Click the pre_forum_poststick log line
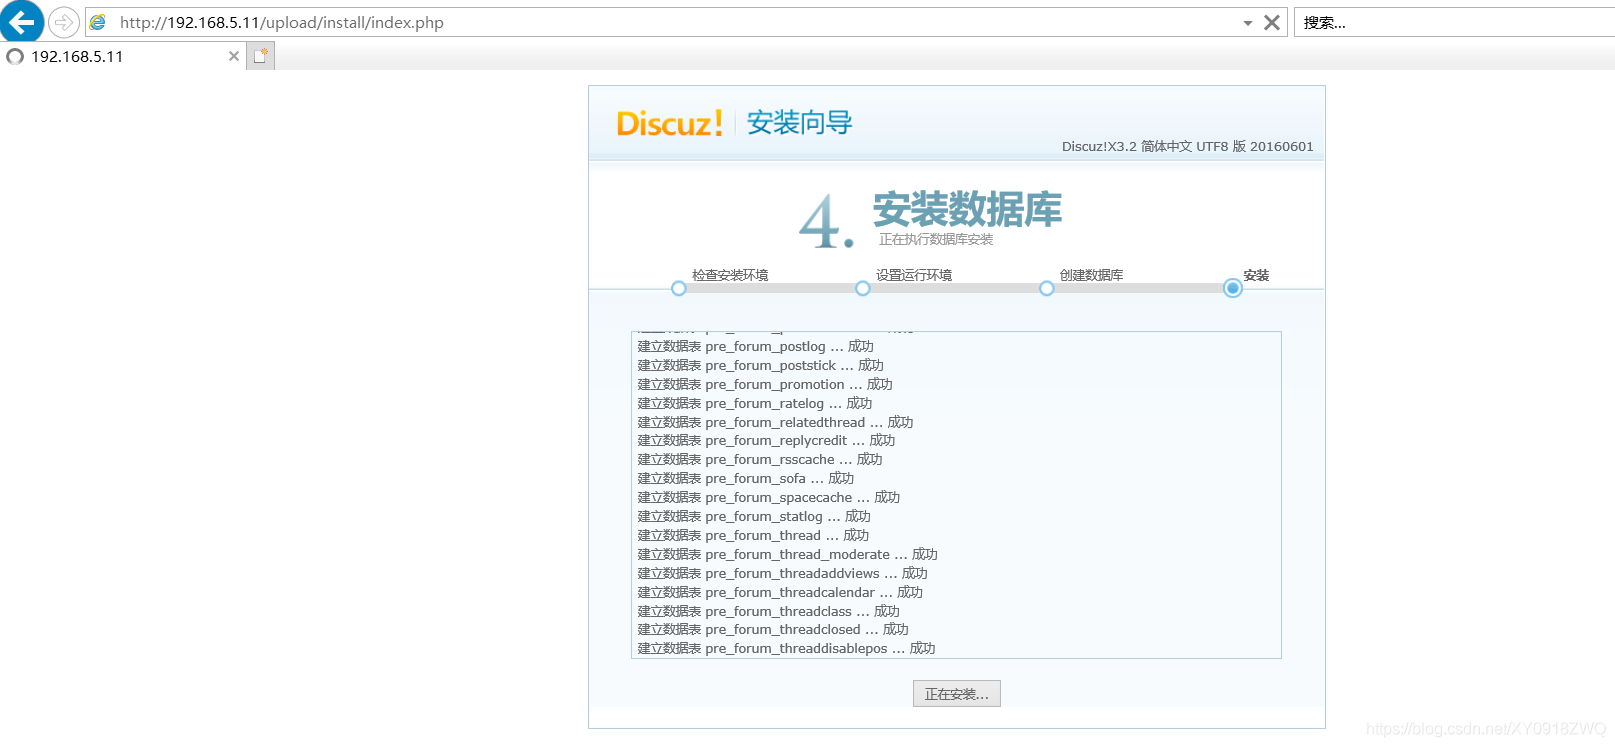Viewport: 1615px width, 747px height. pos(761,365)
